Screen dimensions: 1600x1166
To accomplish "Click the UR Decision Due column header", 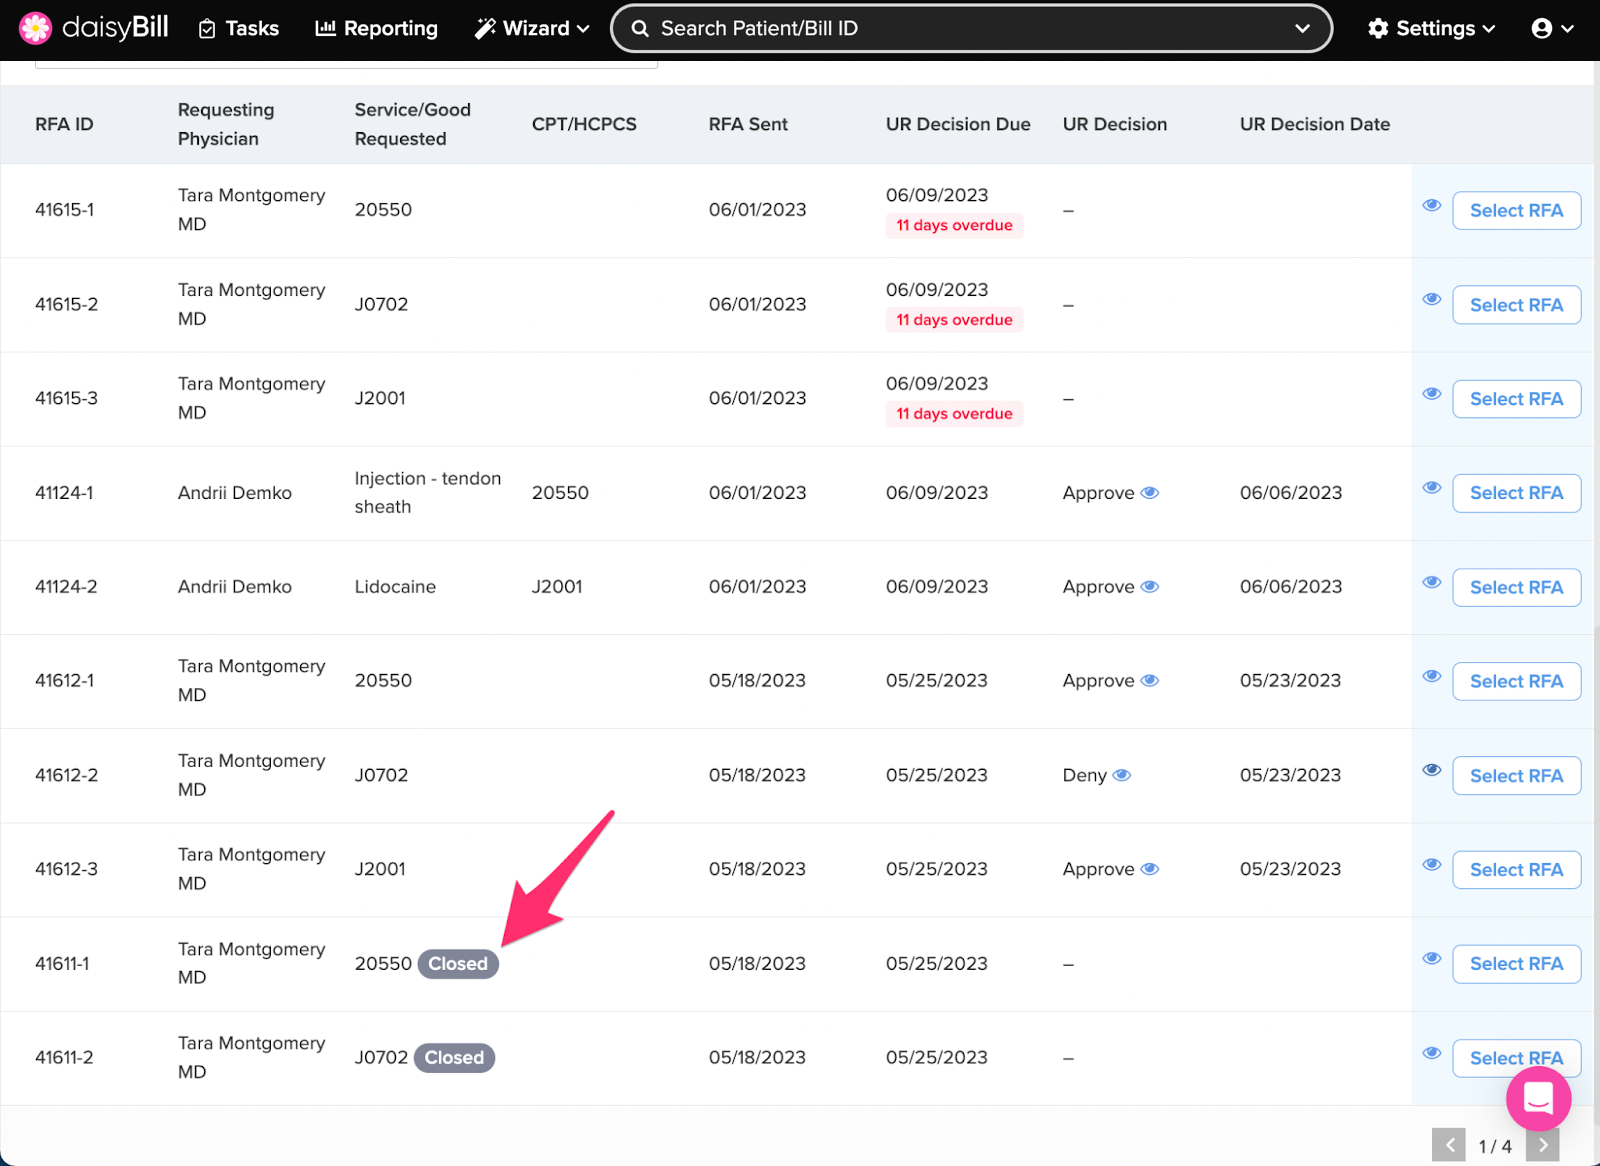I will [958, 124].
